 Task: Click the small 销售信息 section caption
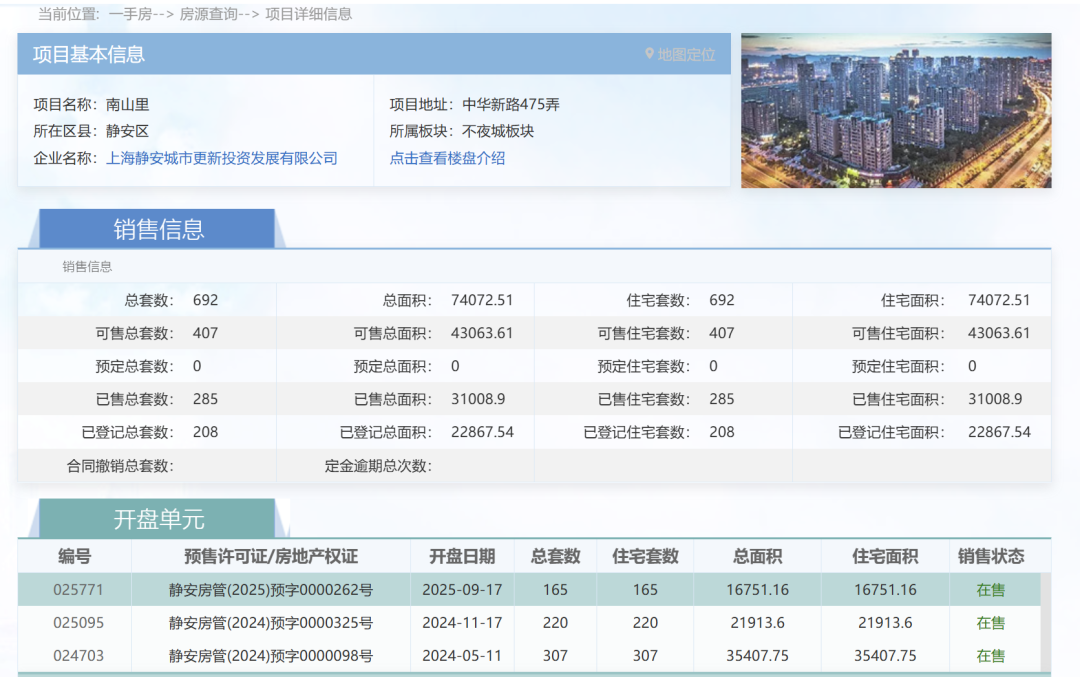point(87,267)
